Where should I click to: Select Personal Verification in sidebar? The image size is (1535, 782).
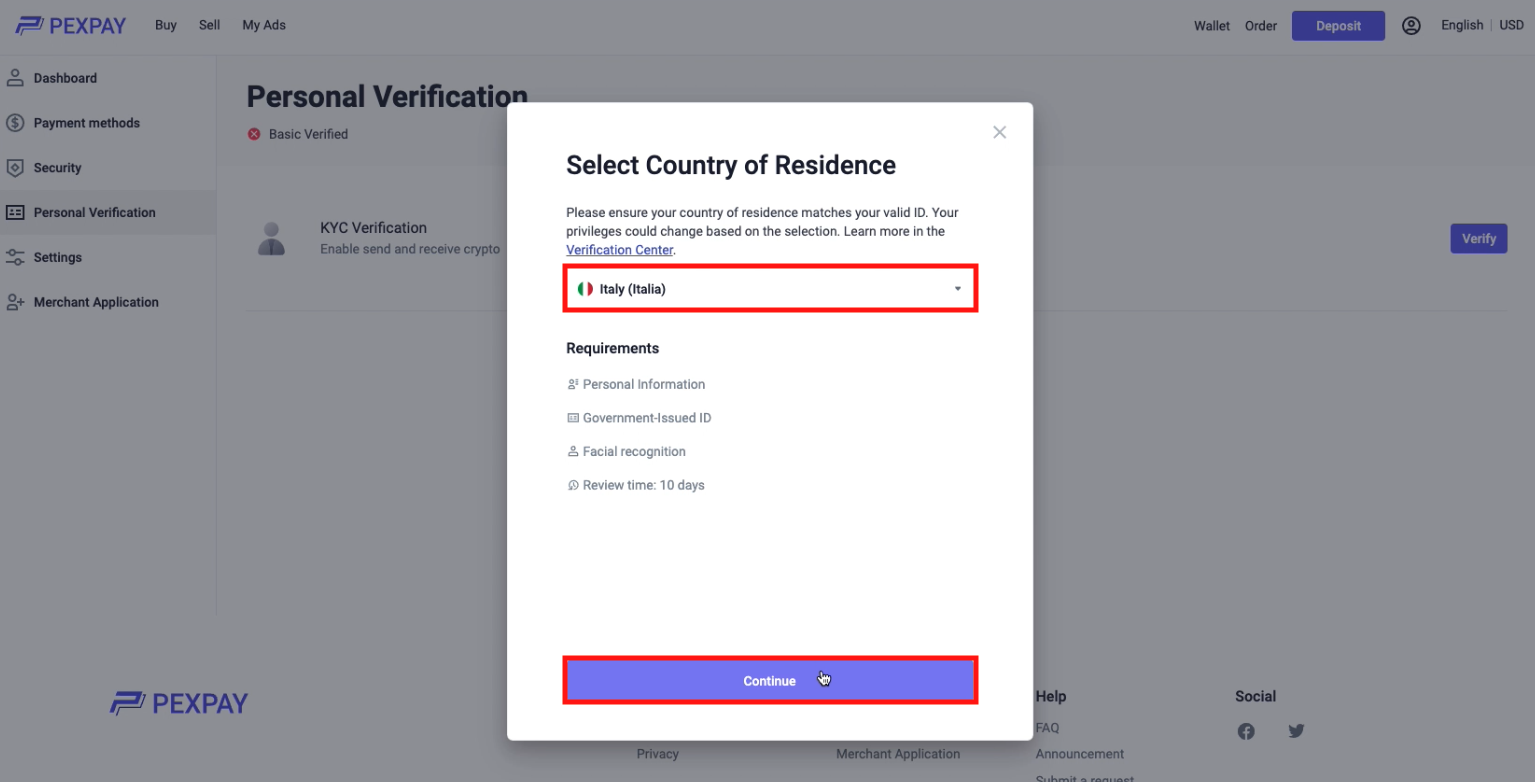(x=94, y=213)
